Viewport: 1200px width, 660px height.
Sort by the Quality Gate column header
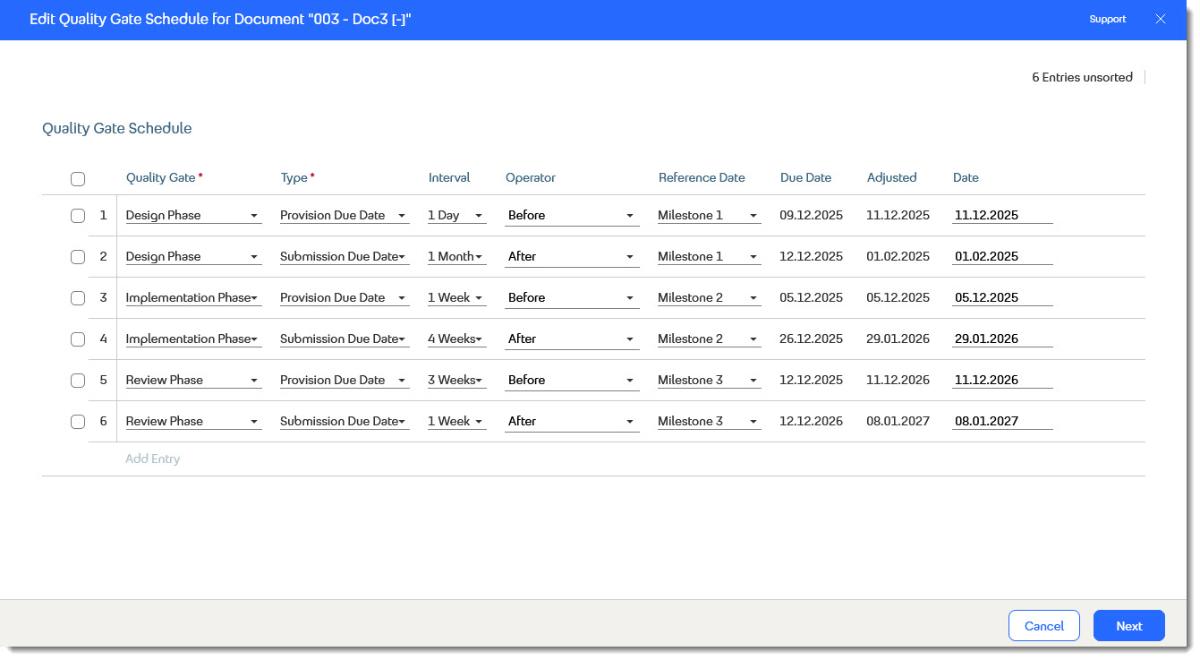click(x=160, y=178)
